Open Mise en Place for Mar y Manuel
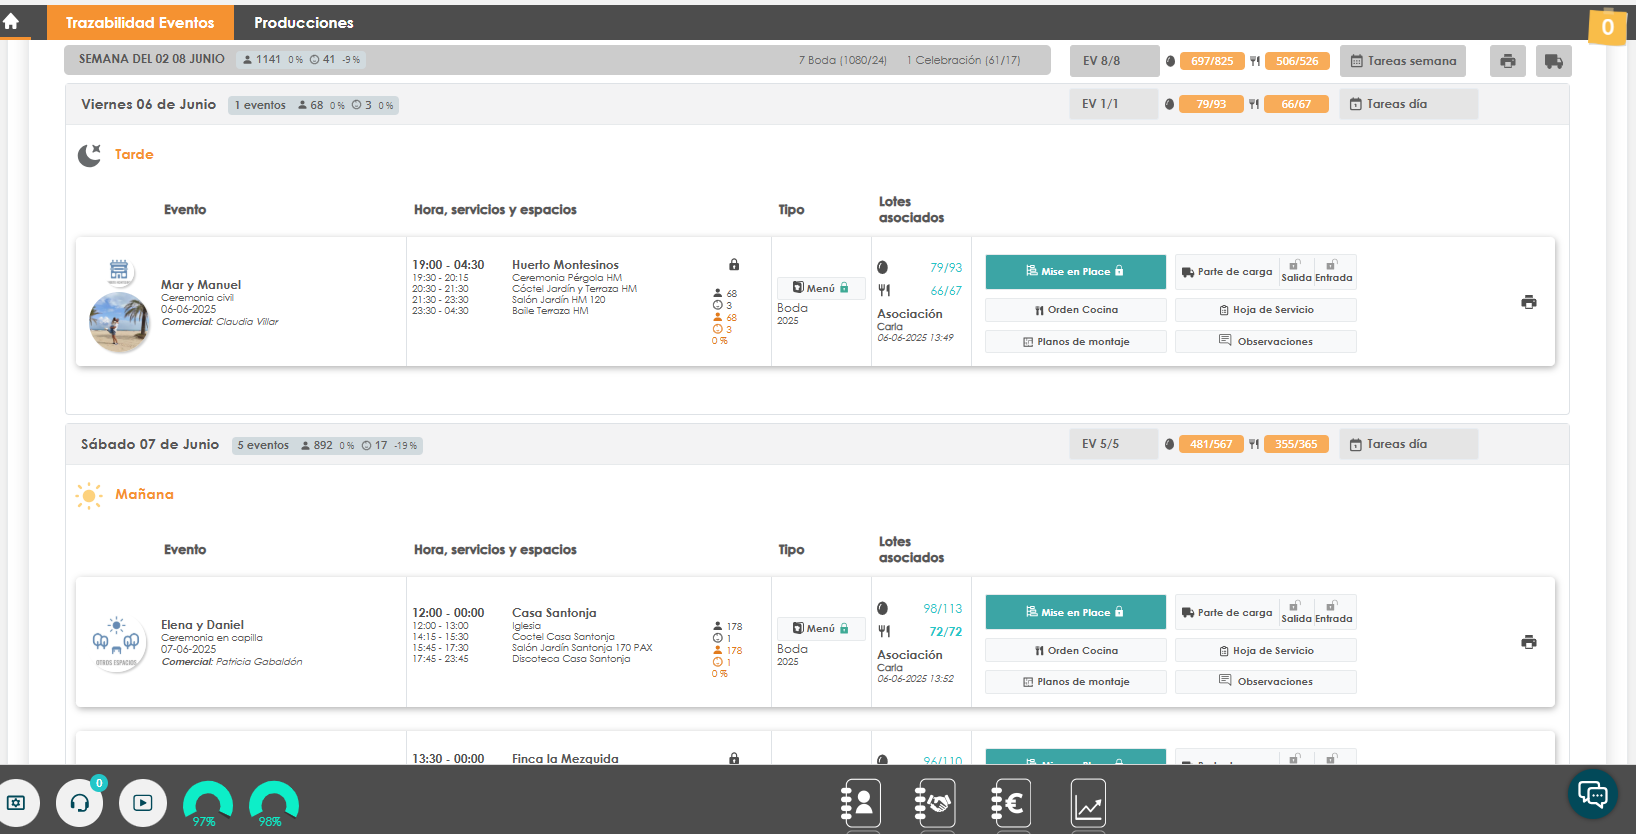1636x834 pixels. pyautogui.click(x=1075, y=272)
